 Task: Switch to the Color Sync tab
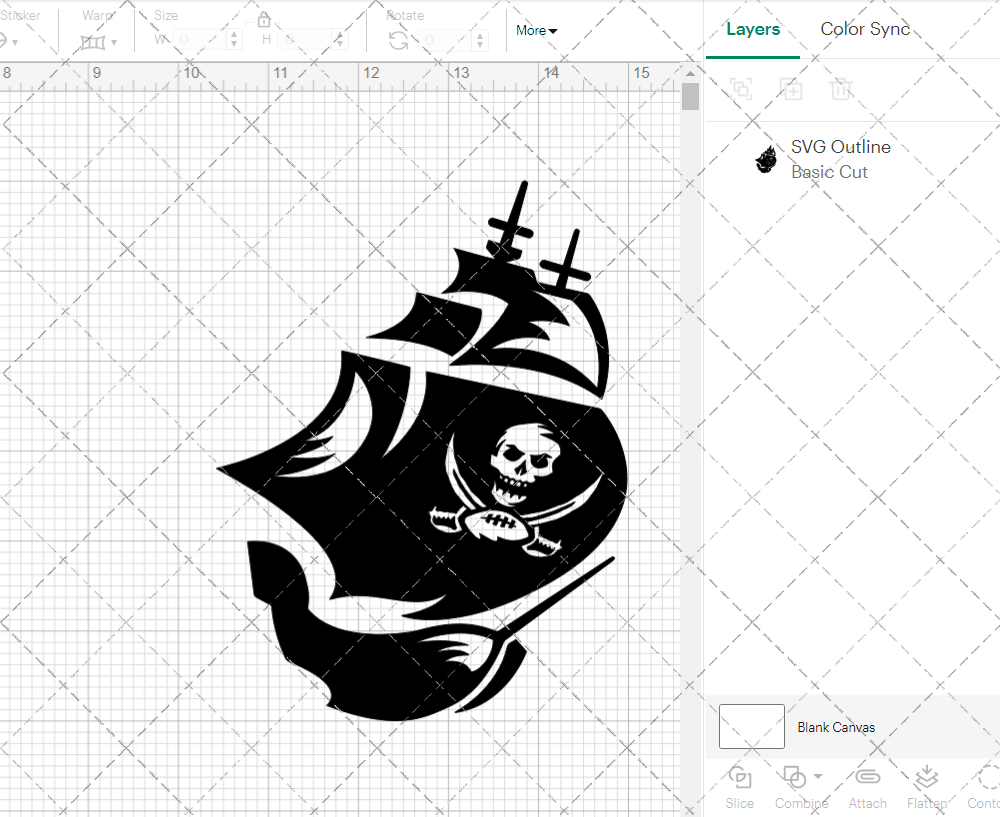(x=865, y=29)
